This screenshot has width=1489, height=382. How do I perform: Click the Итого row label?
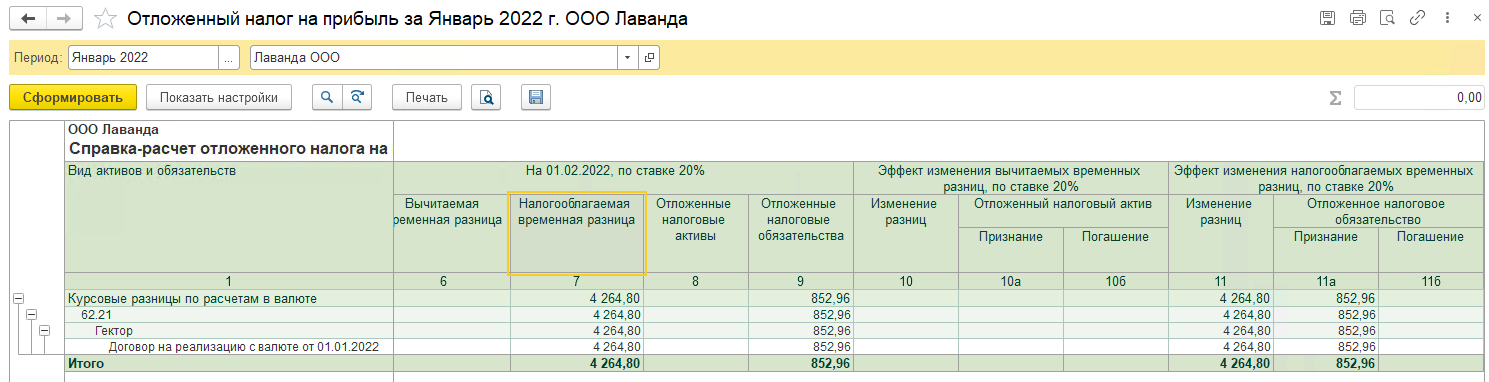85,363
